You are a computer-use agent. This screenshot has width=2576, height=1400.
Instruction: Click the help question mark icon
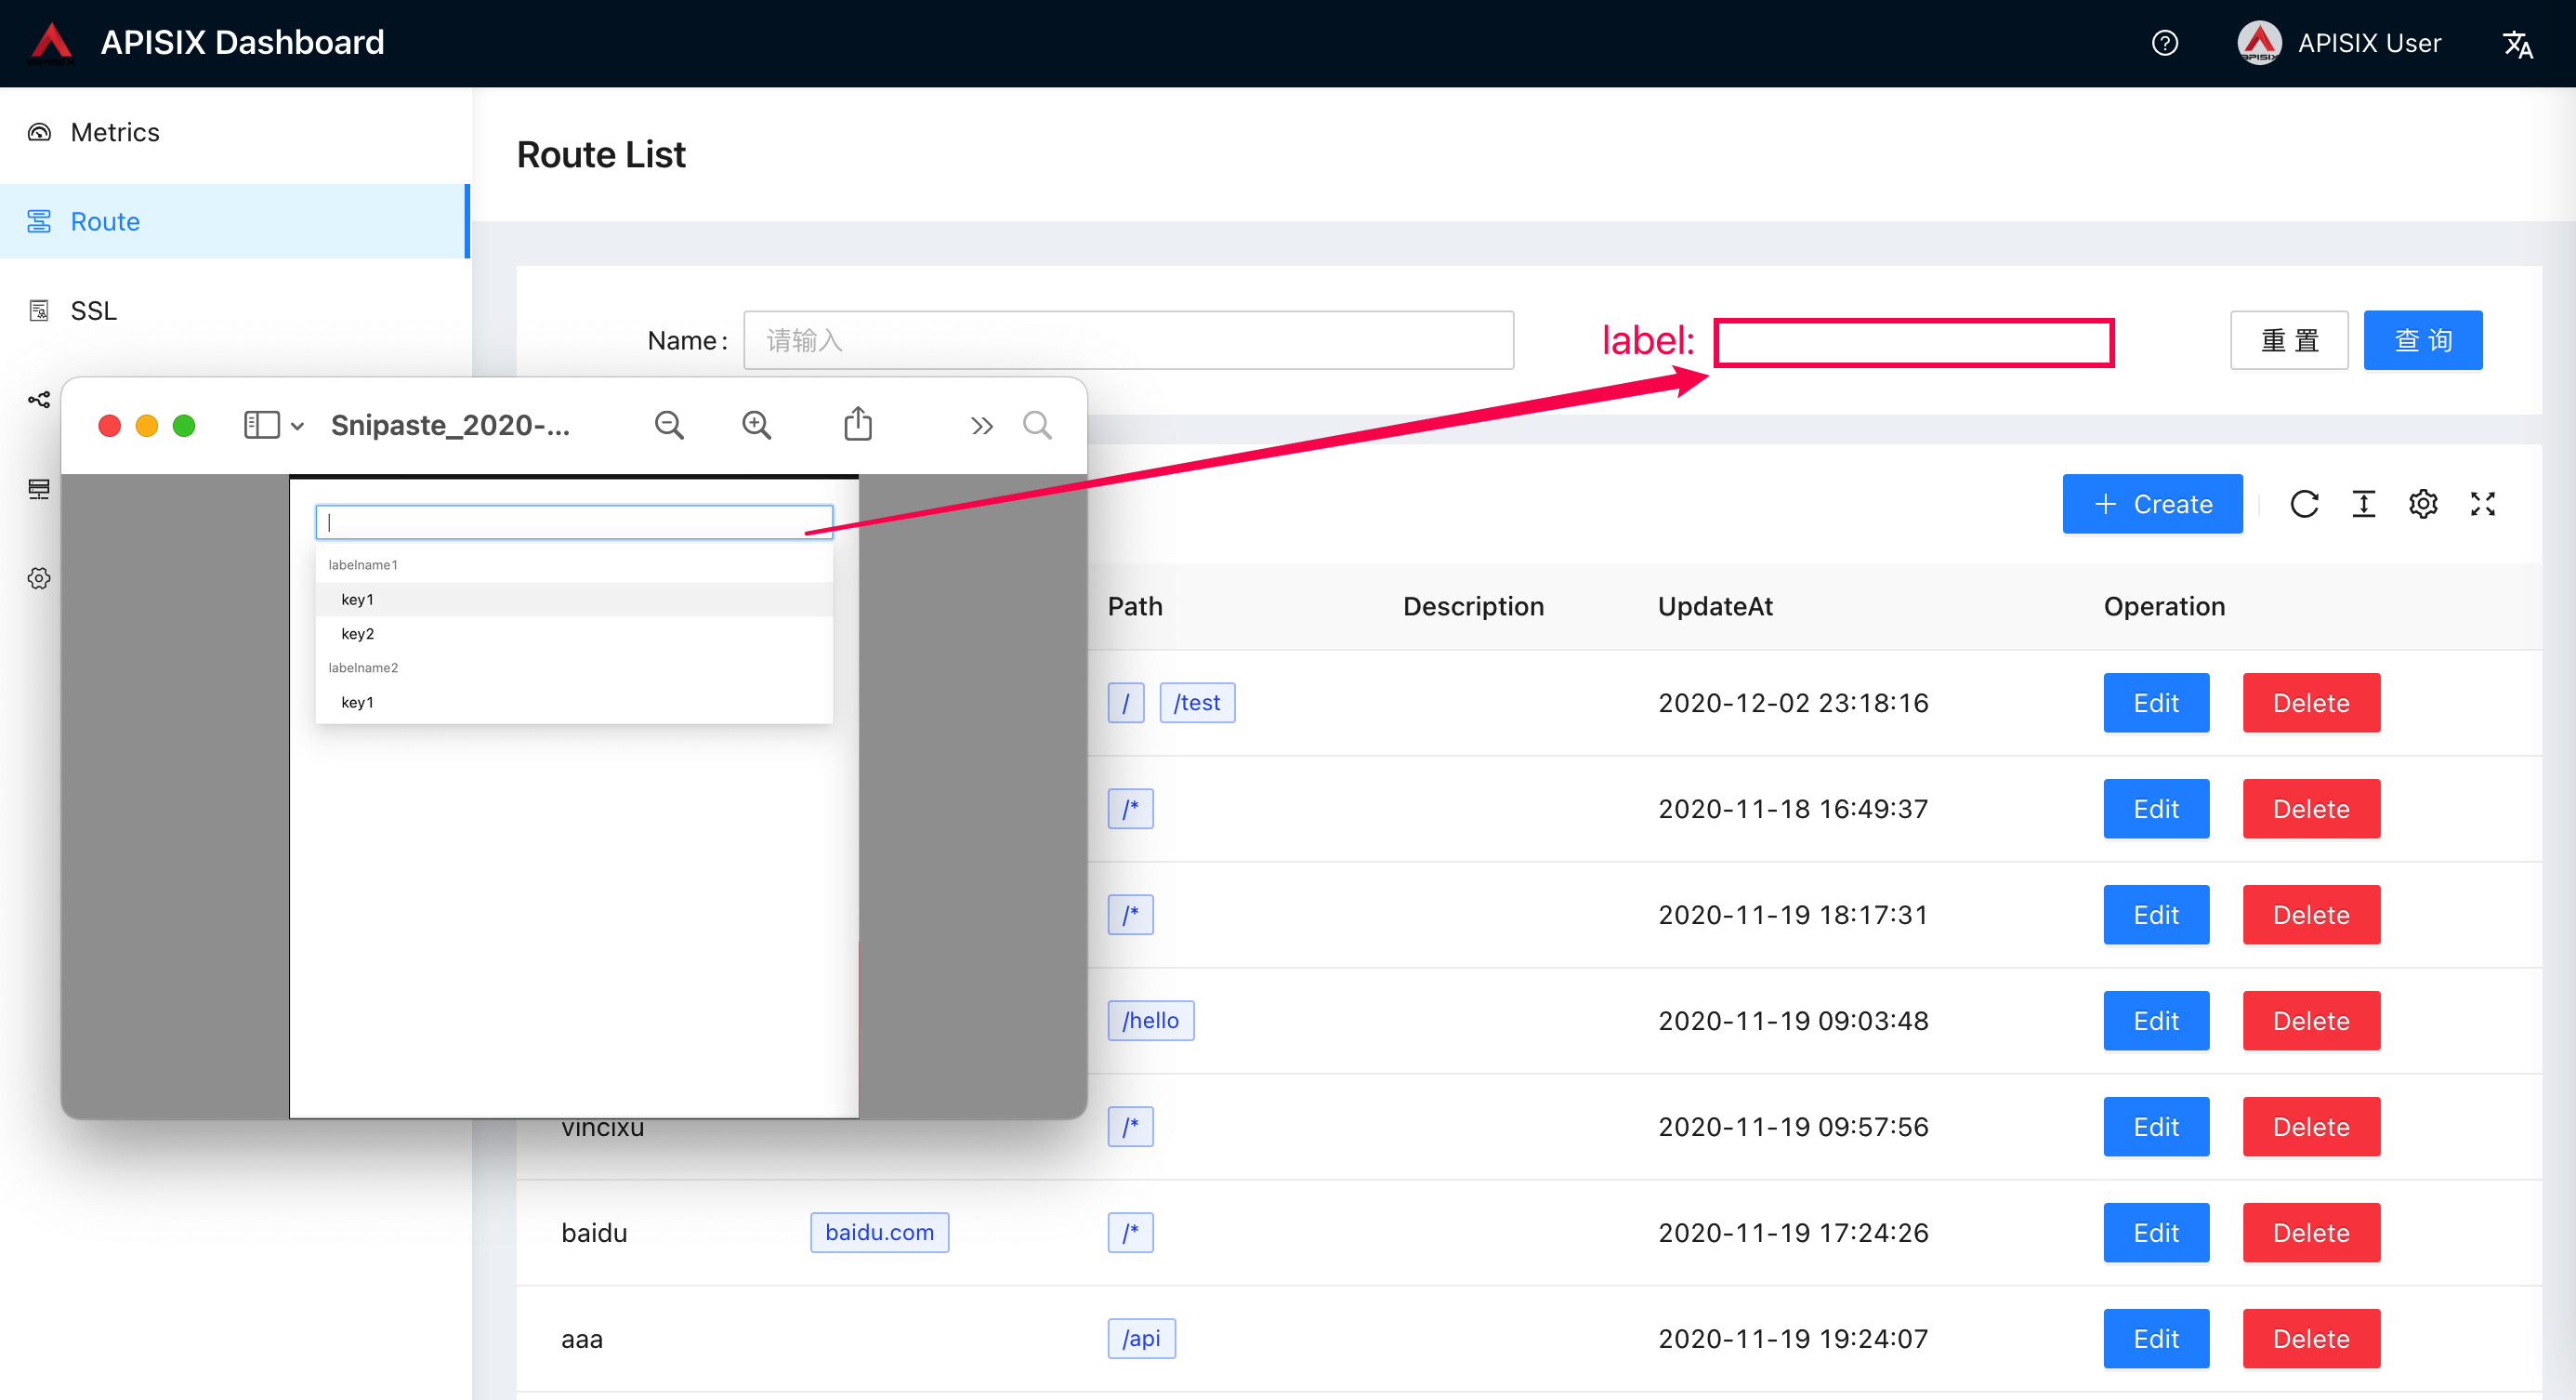coord(2164,43)
